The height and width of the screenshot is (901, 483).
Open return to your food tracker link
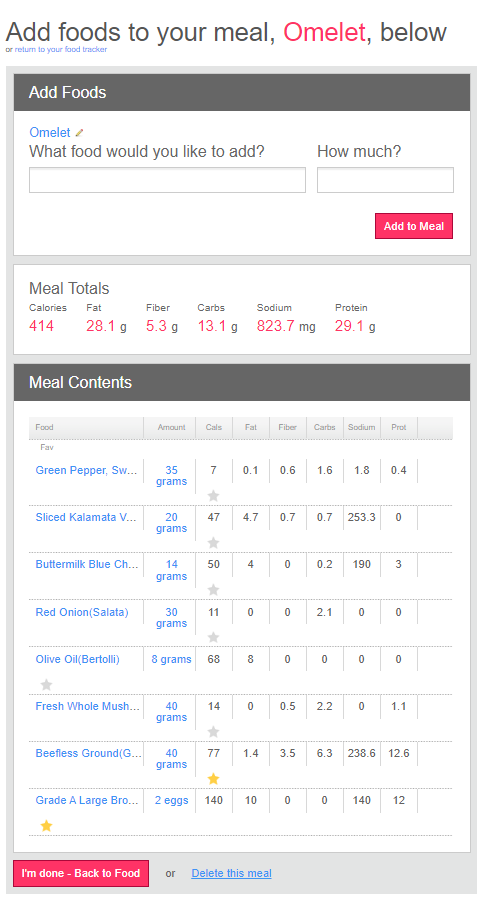[61, 49]
